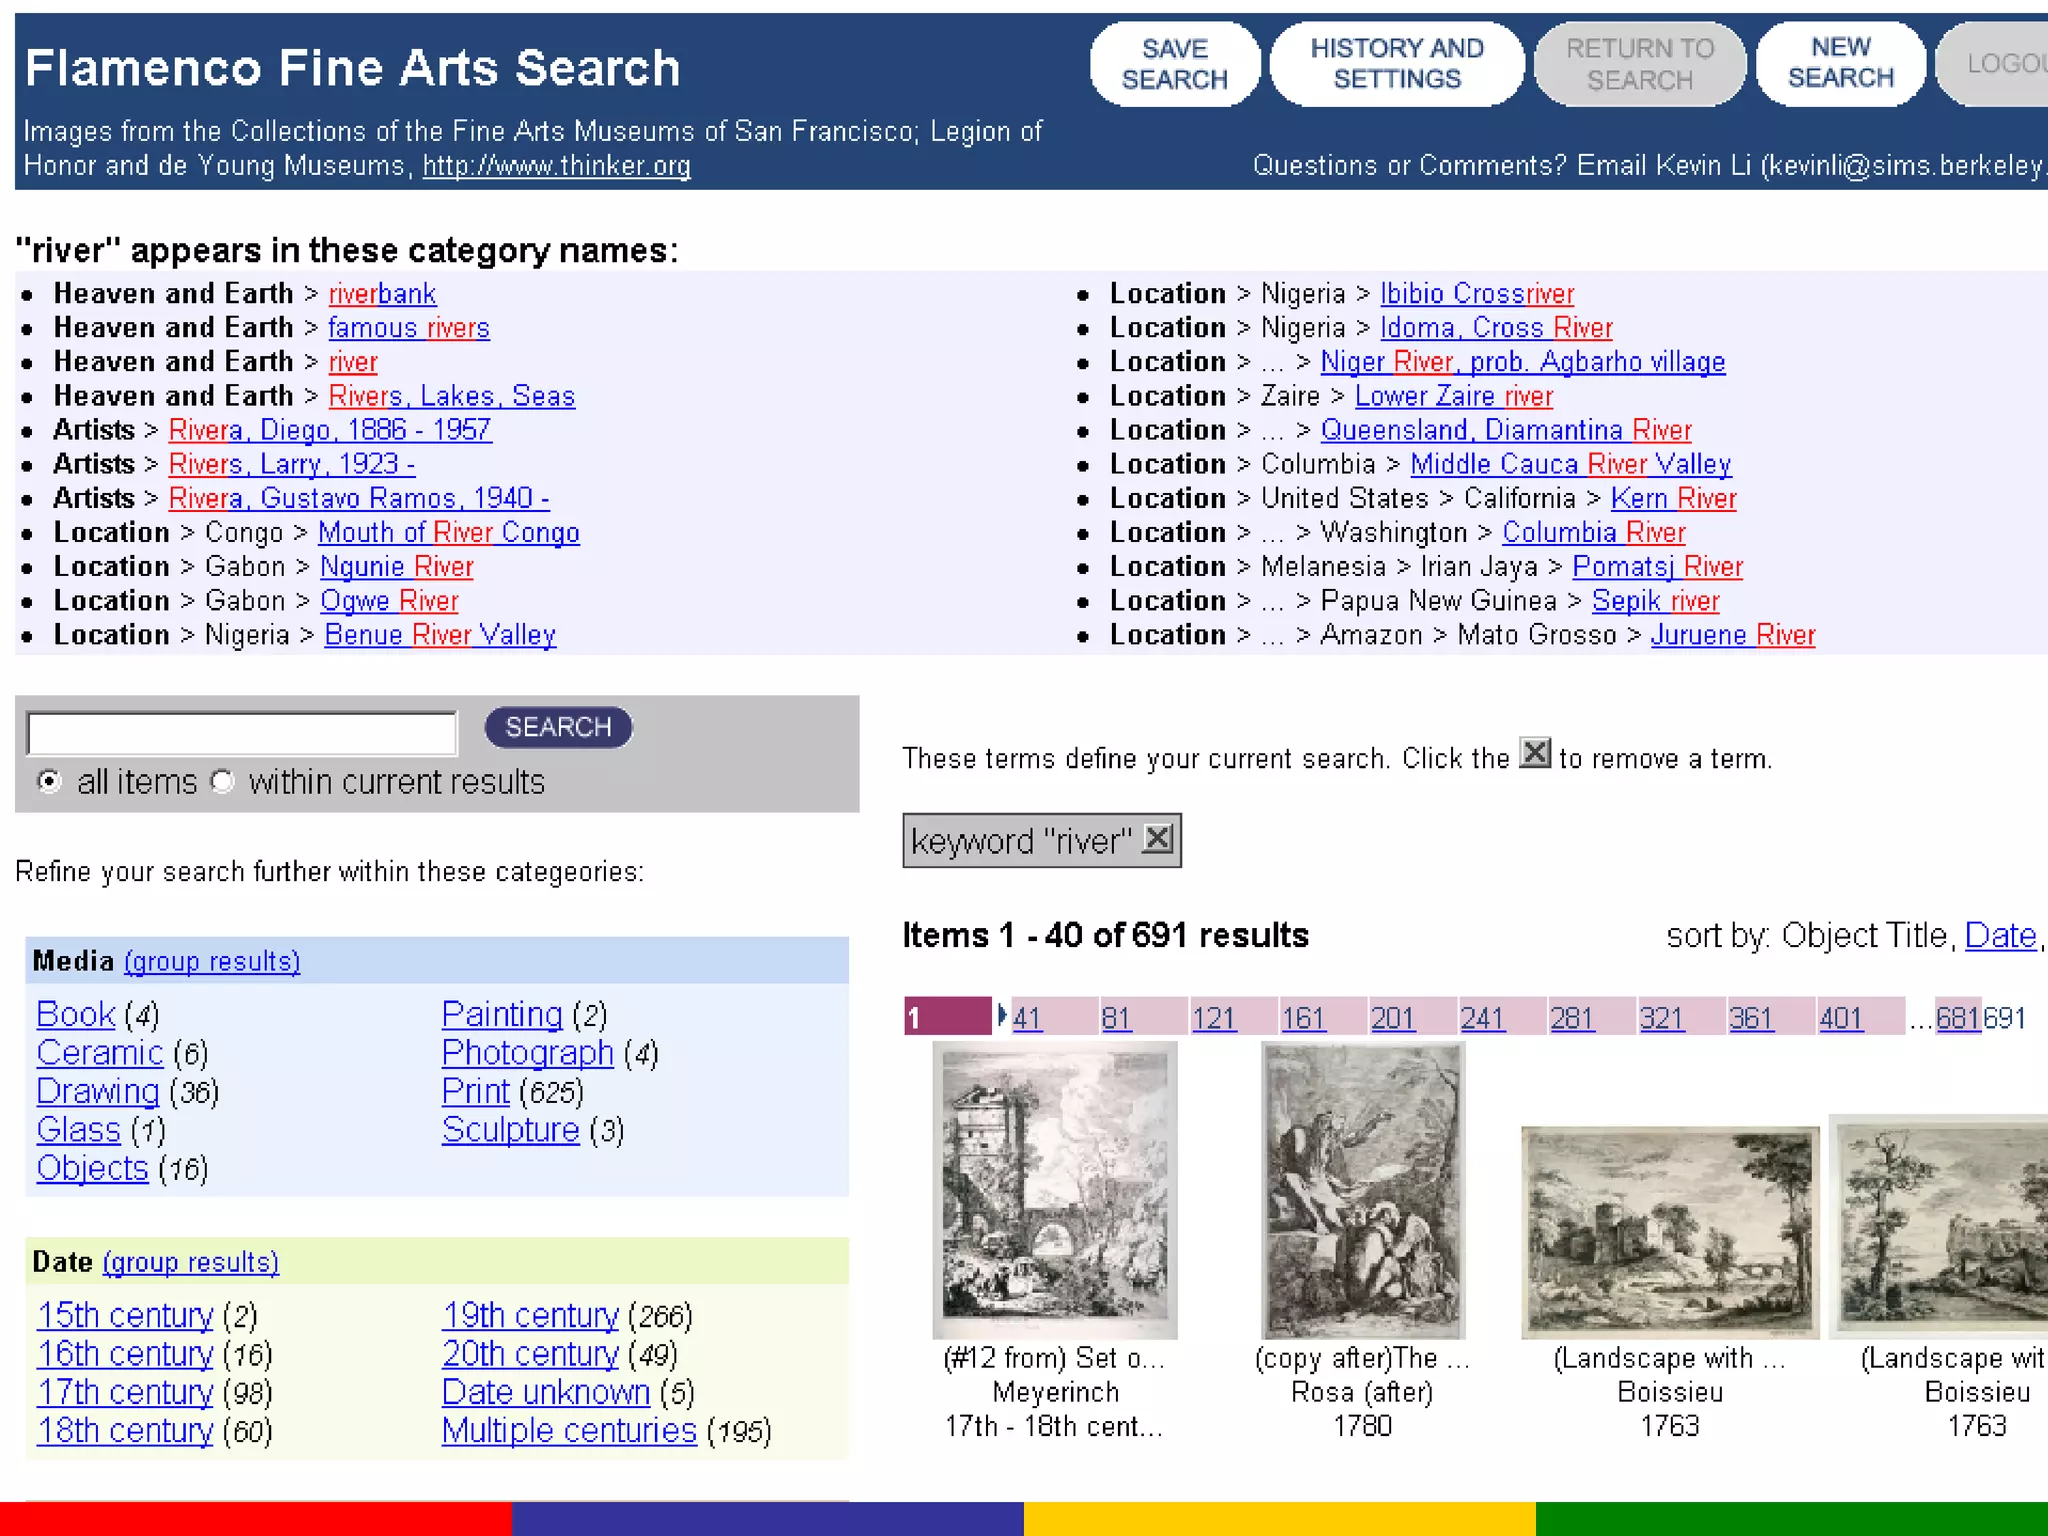The image size is (2048, 1536).
Task: Select the Columbia River location category
Action: 1593,532
